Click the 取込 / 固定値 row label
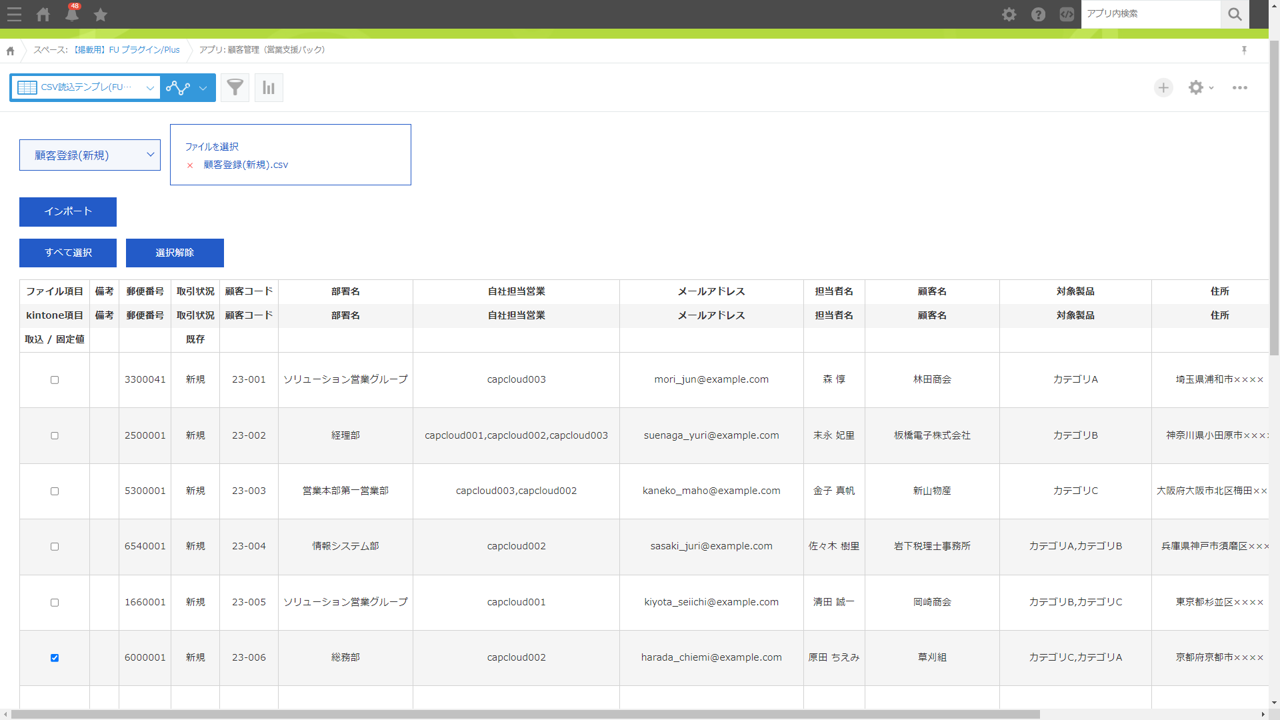 (55, 340)
